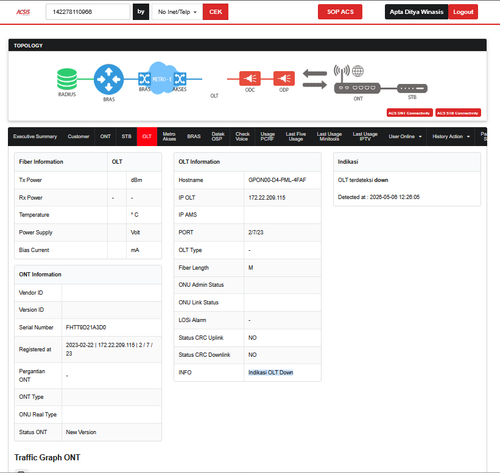Image resolution: width=500 pixels, height=473 pixels.
Task: Open the Metro Akses tab
Action: click(169, 137)
